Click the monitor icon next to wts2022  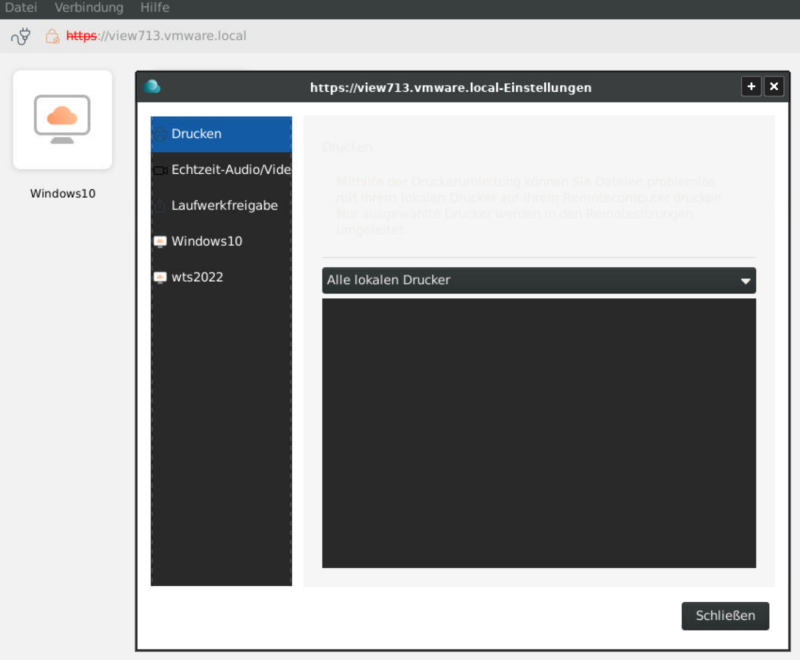160,278
